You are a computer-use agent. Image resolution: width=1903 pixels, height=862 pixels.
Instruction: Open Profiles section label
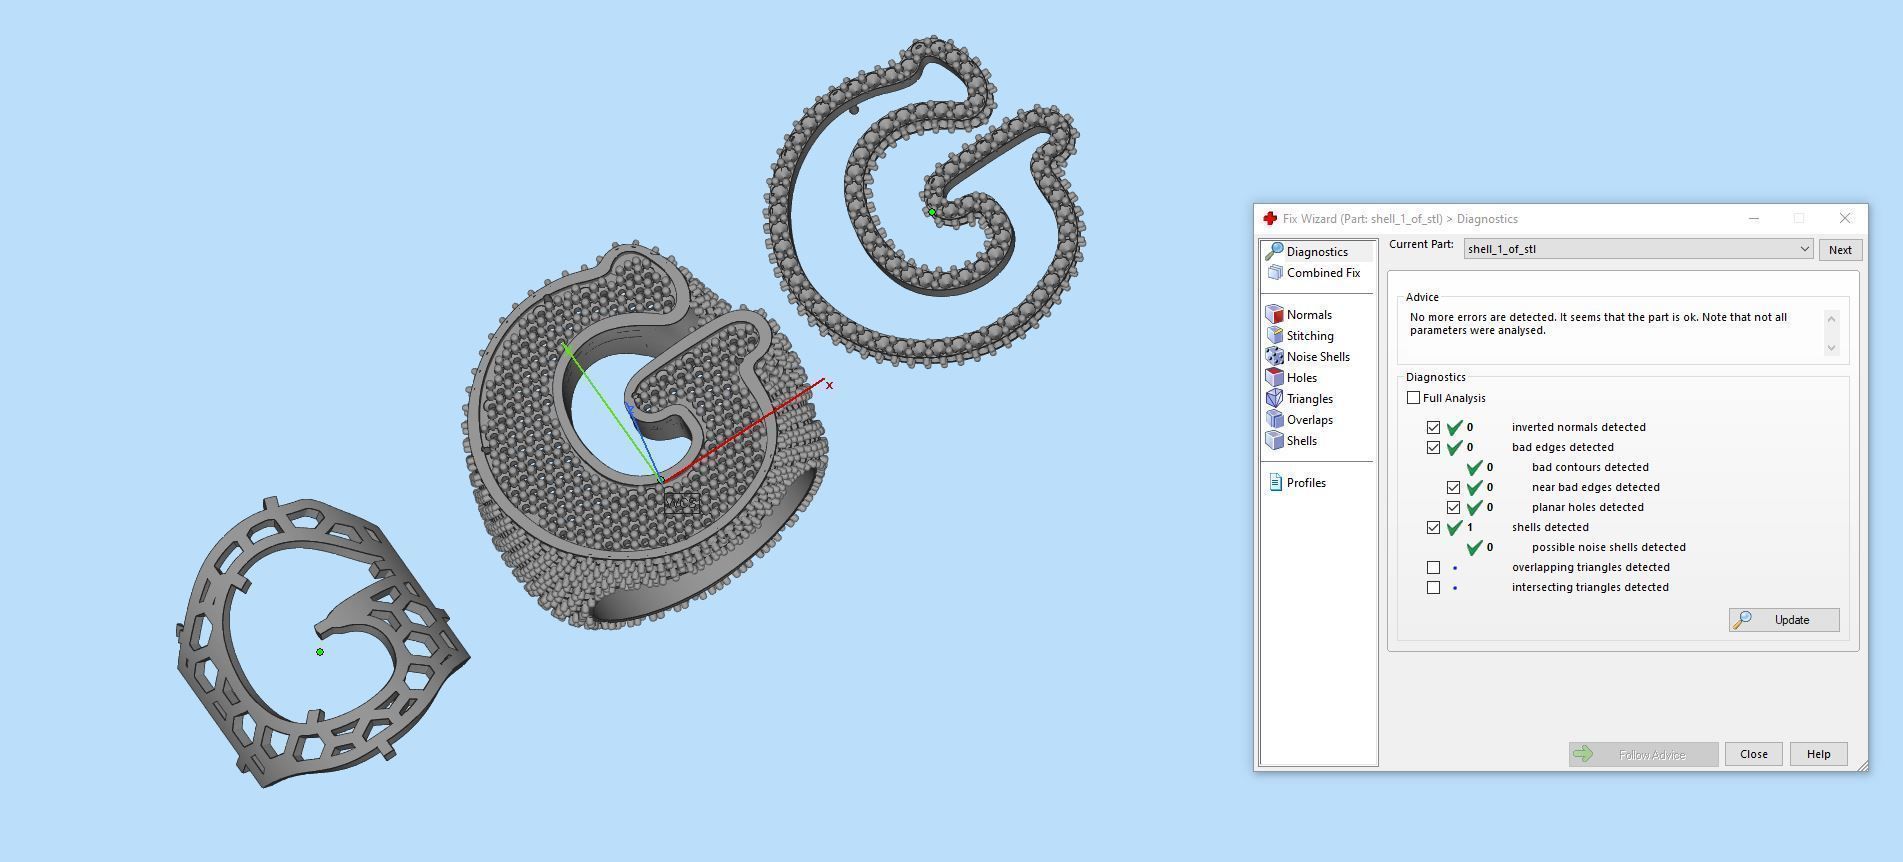1306,483
